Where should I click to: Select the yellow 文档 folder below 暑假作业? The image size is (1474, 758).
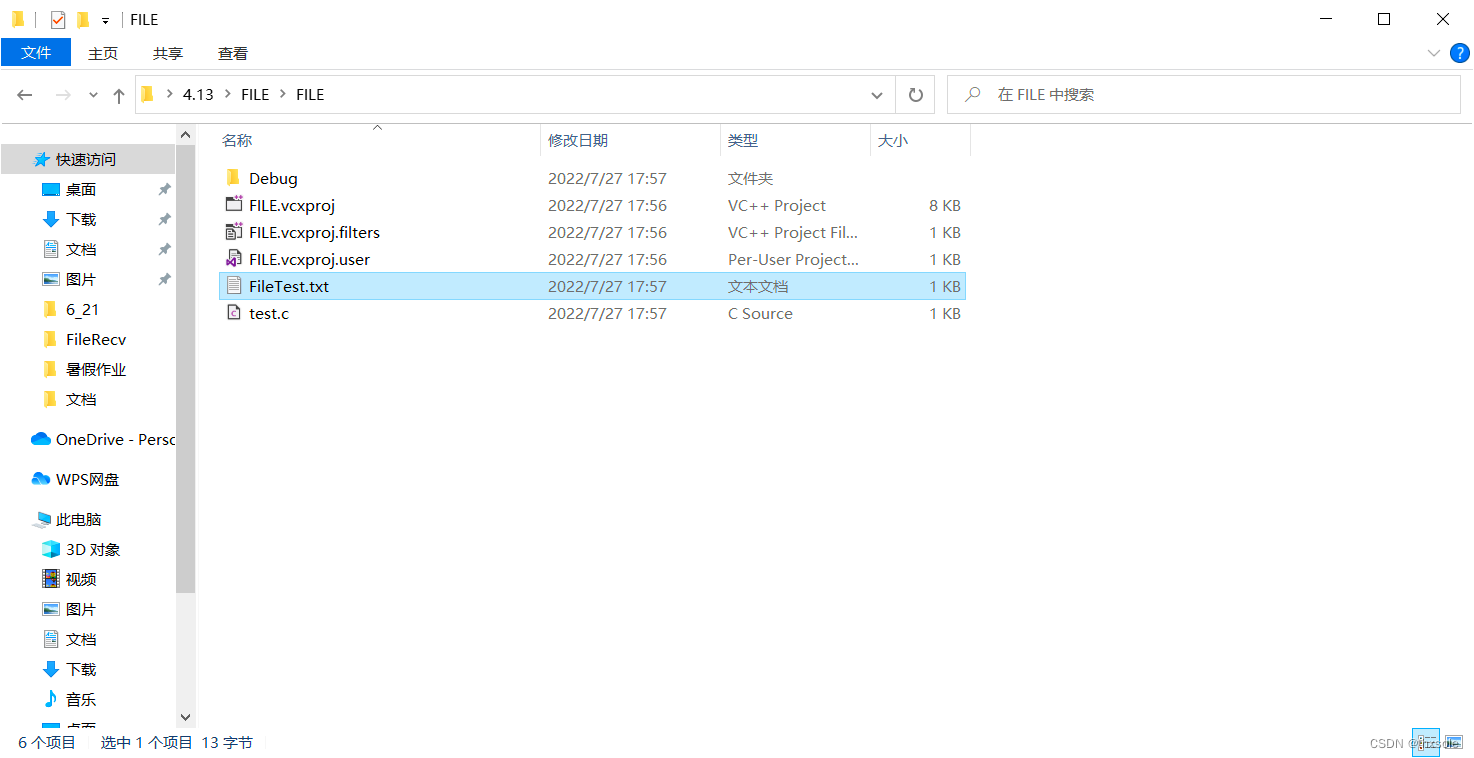point(81,399)
